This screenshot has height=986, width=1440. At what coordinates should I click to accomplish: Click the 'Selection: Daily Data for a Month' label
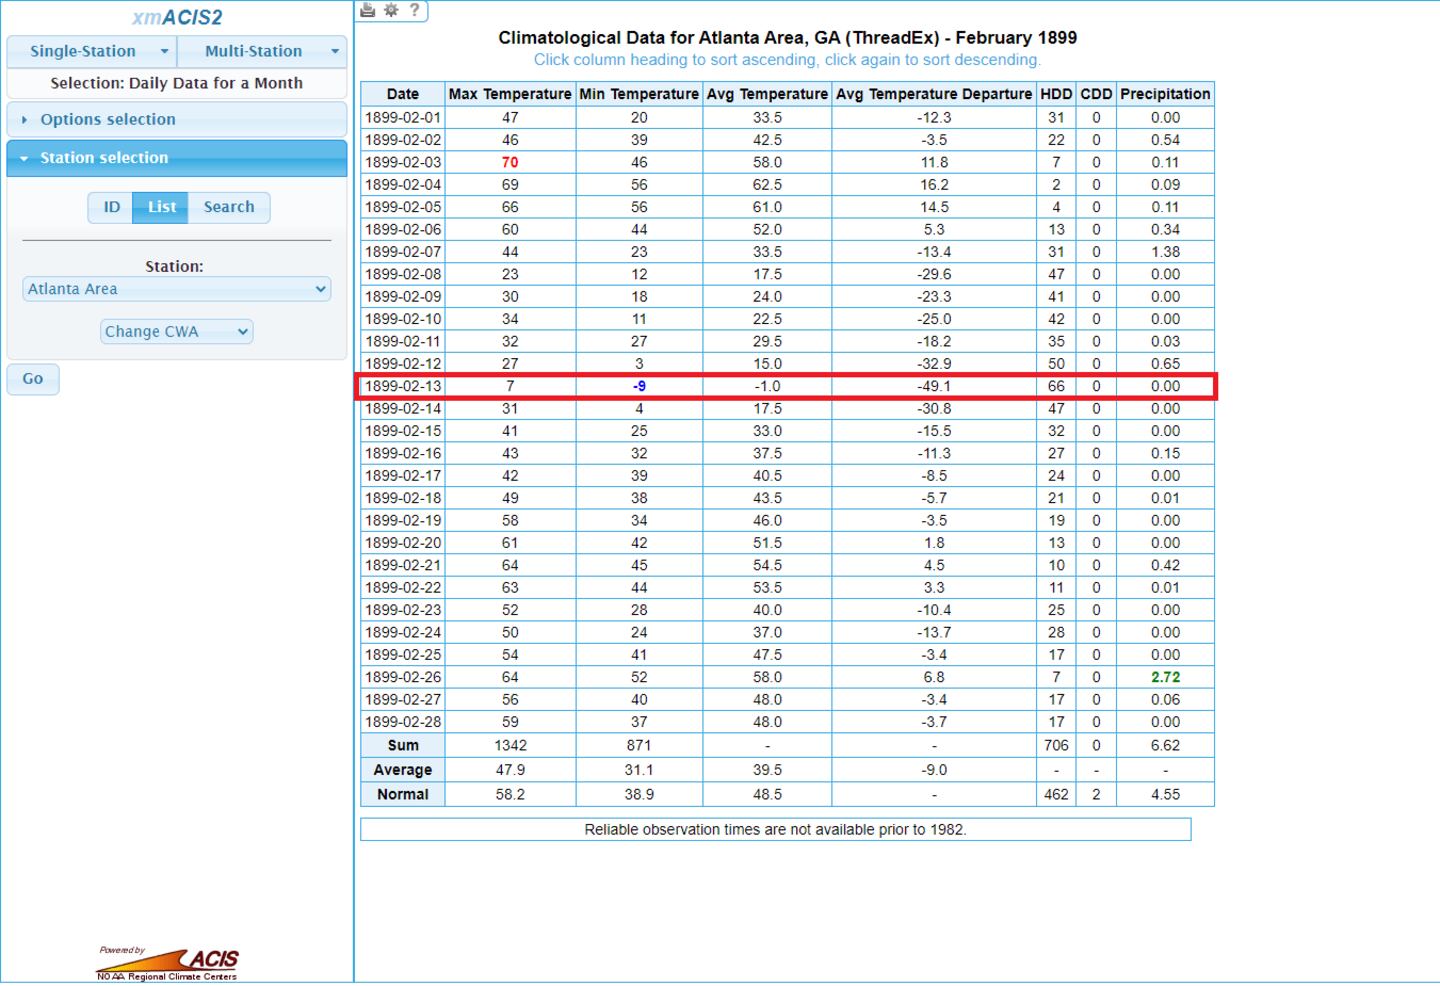click(177, 83)
